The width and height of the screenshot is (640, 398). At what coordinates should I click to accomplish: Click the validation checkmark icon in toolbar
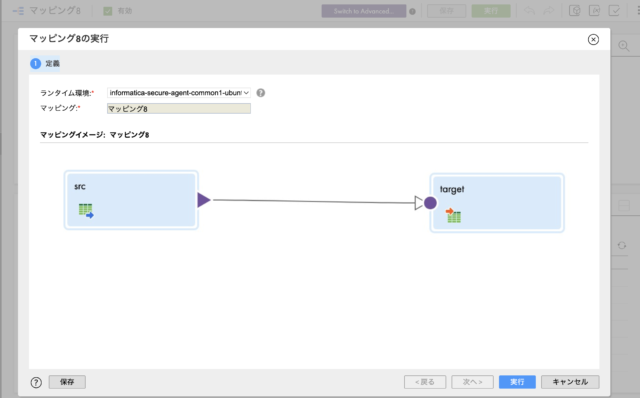click(x=614, y=11)
